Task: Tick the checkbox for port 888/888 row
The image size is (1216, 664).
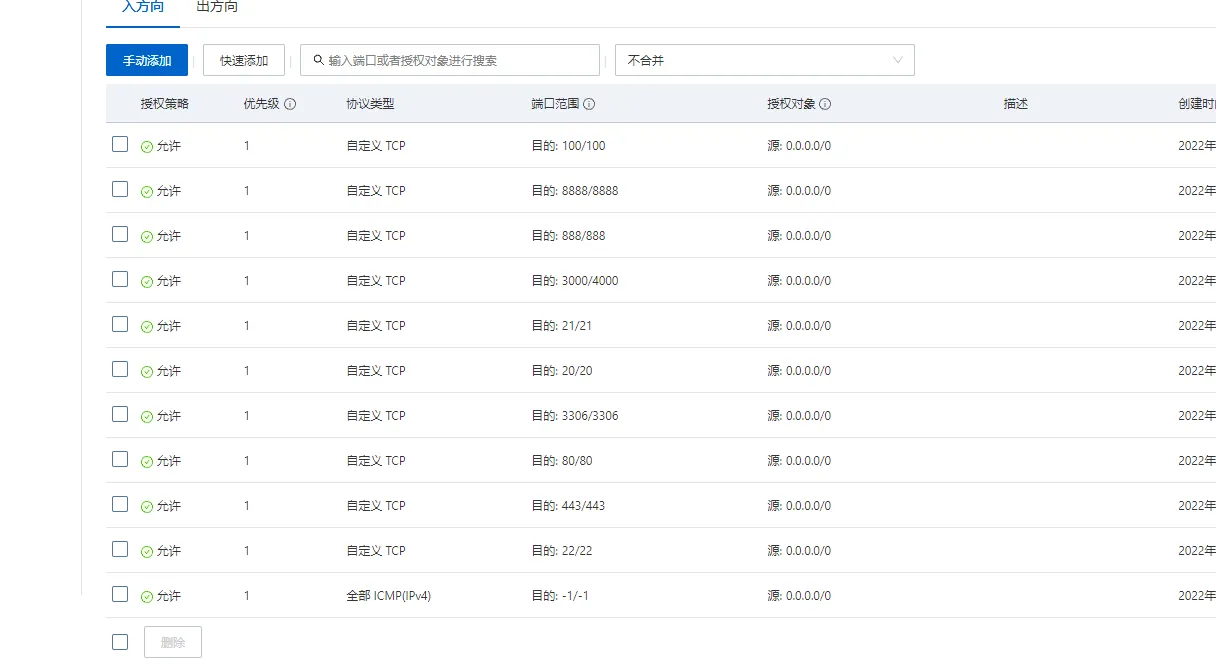Action: point(120,234)
